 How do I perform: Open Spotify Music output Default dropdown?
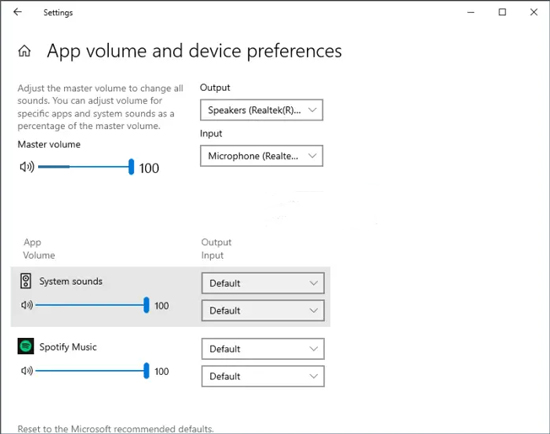(263, 349)
